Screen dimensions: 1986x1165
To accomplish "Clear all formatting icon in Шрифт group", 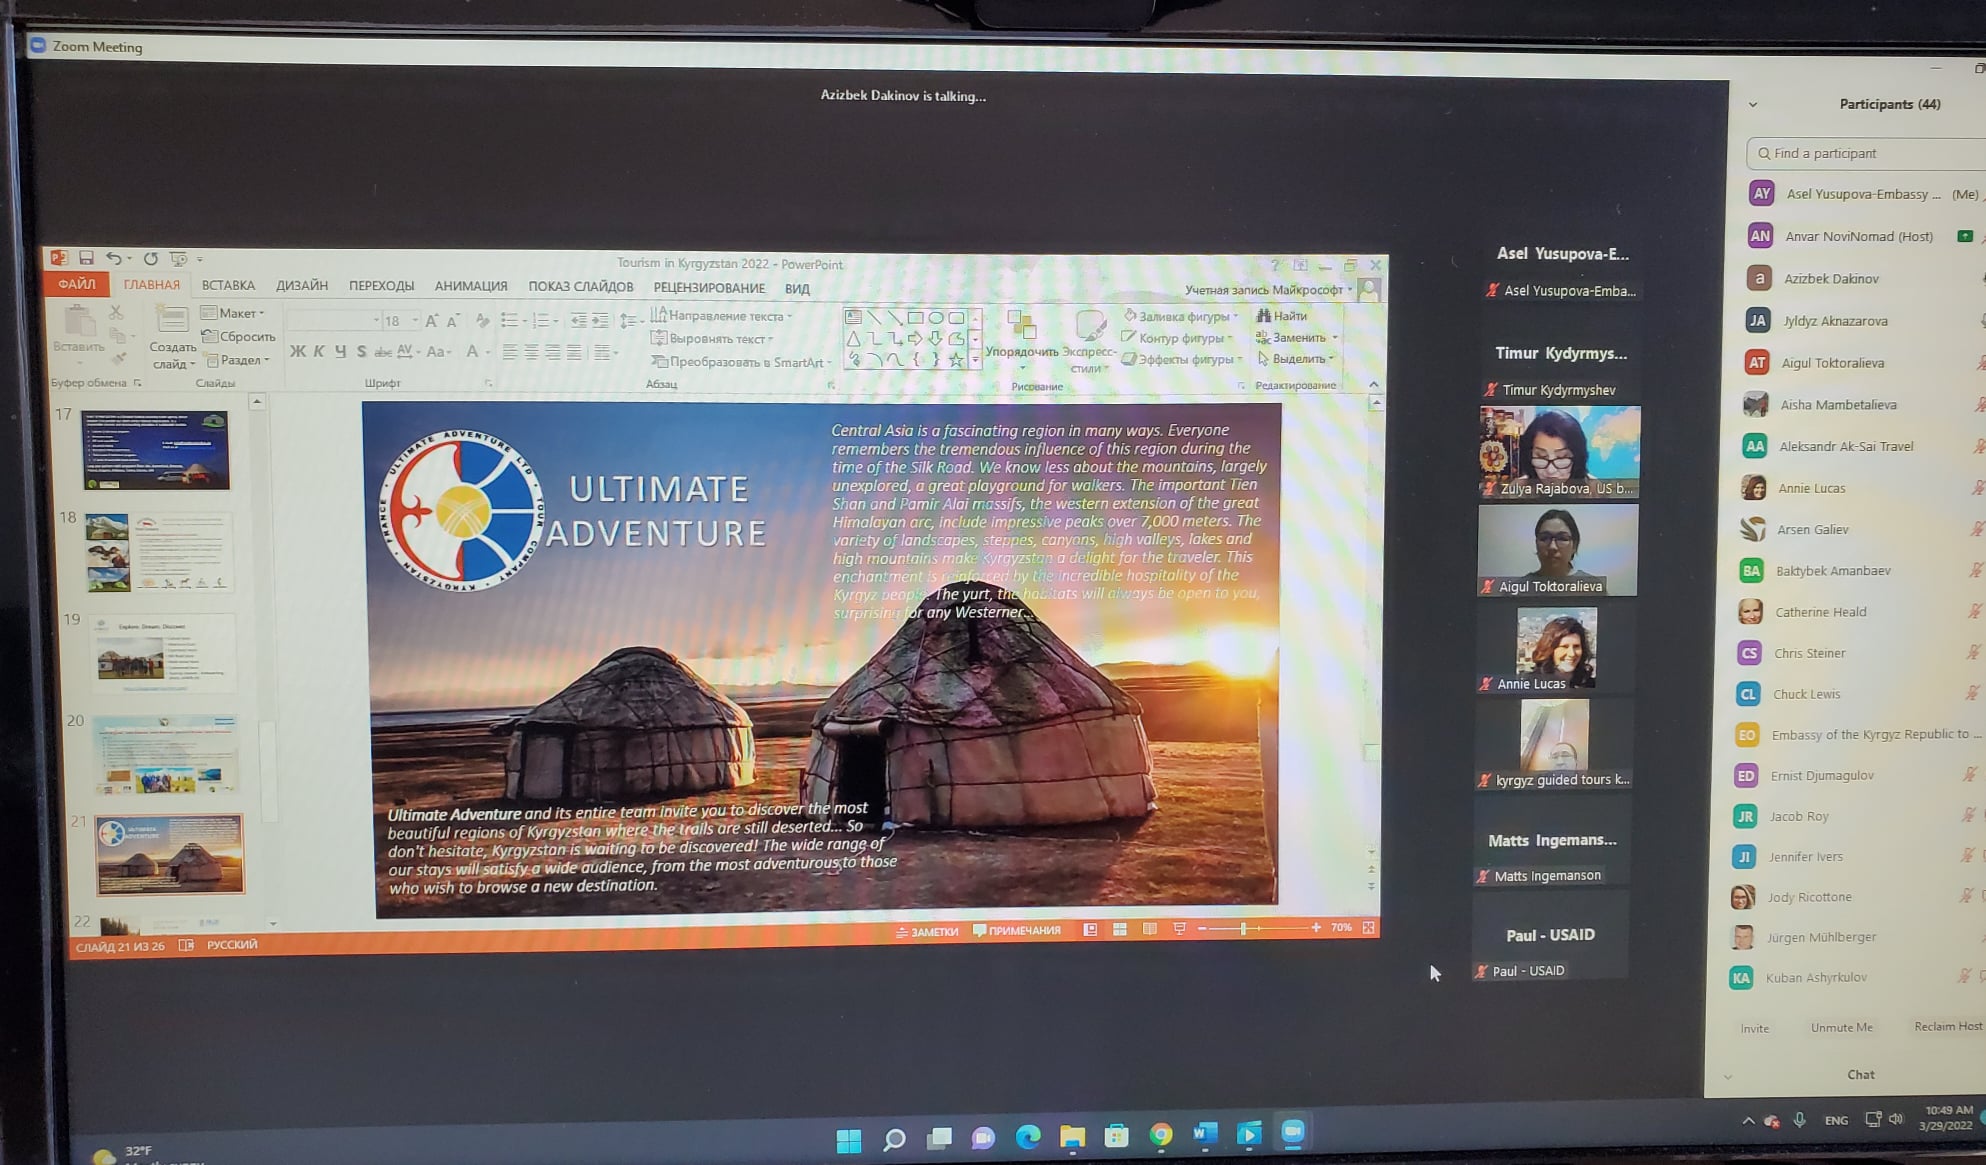I will (482, 321).
